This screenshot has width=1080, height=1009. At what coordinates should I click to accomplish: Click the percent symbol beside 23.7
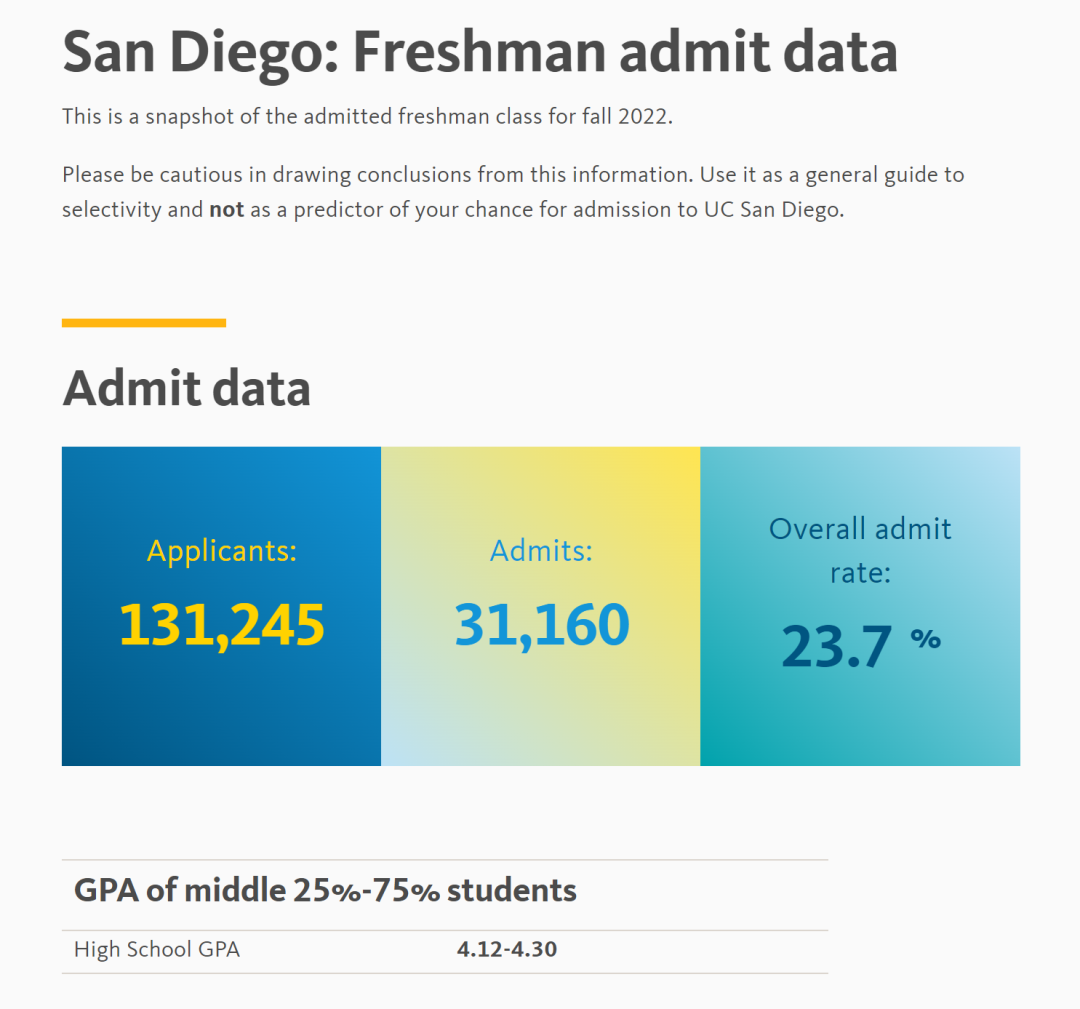pyautogui.click(x=925, y=638)
